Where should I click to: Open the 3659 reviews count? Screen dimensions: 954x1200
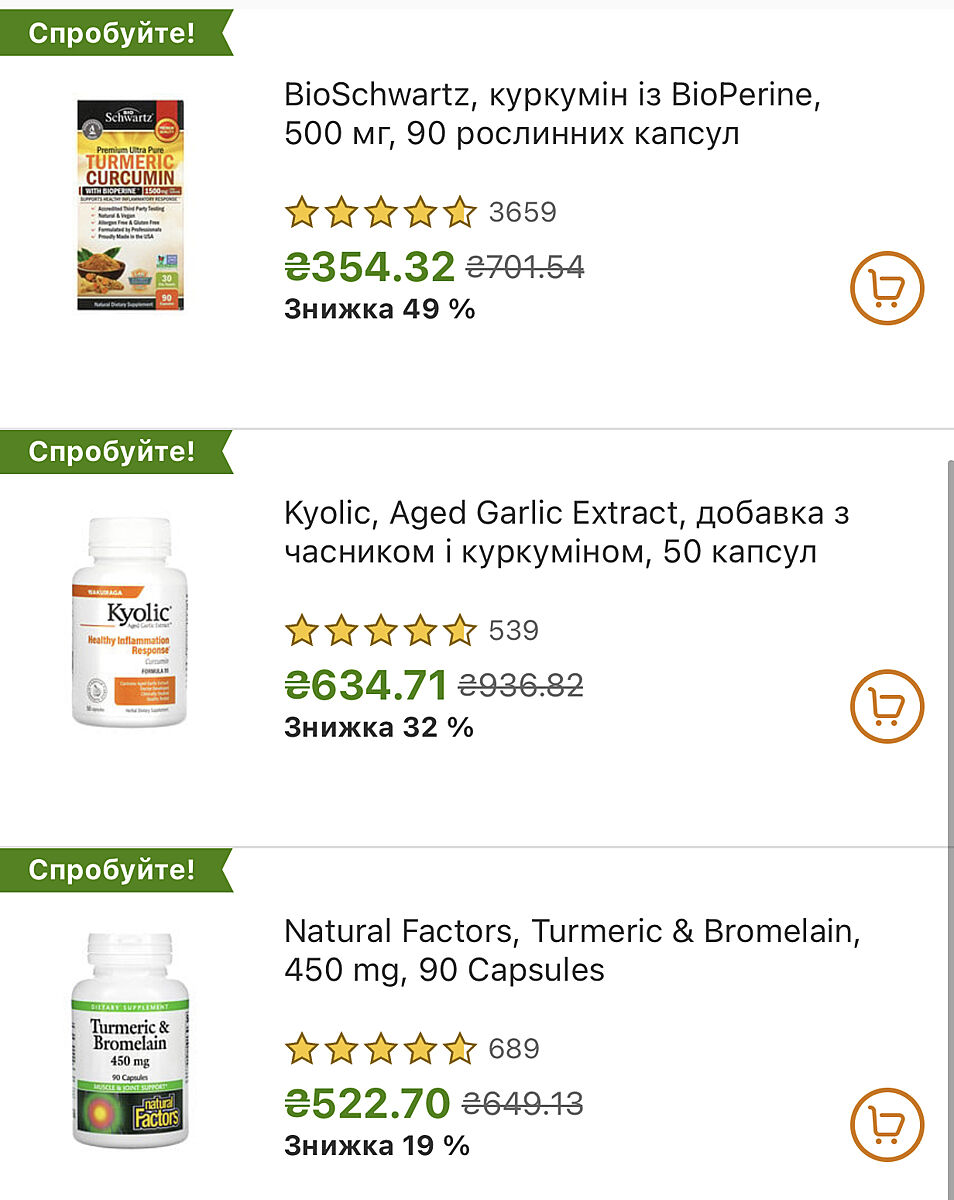[x=522, y=212]
